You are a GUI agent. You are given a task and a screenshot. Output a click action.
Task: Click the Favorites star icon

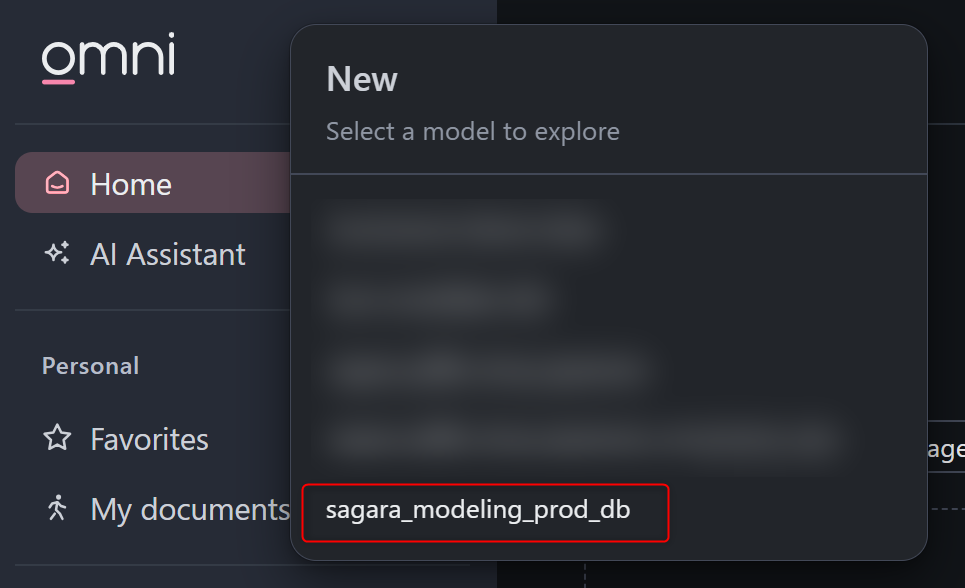click(57, 438)
